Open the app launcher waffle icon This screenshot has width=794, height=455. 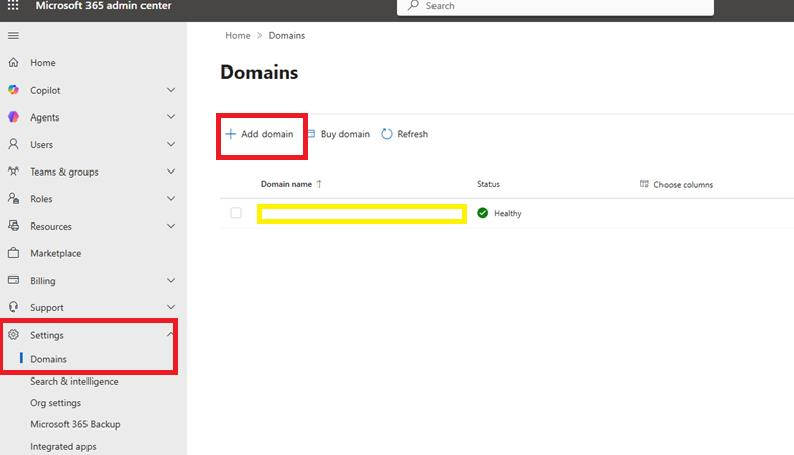point(13,6)
